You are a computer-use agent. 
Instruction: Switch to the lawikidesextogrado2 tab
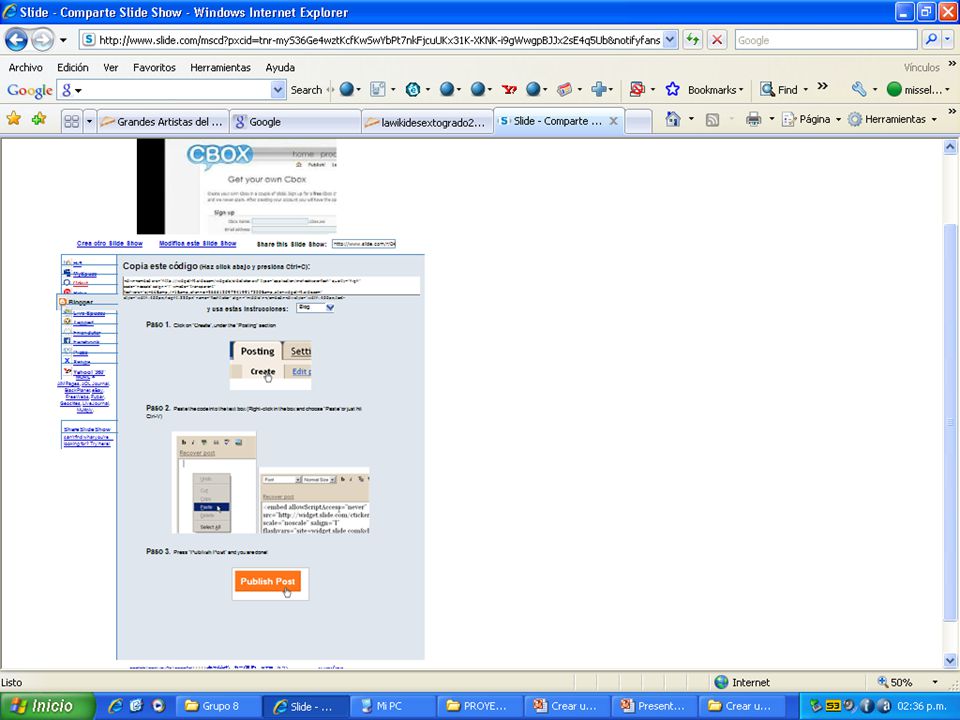point(427,122)
